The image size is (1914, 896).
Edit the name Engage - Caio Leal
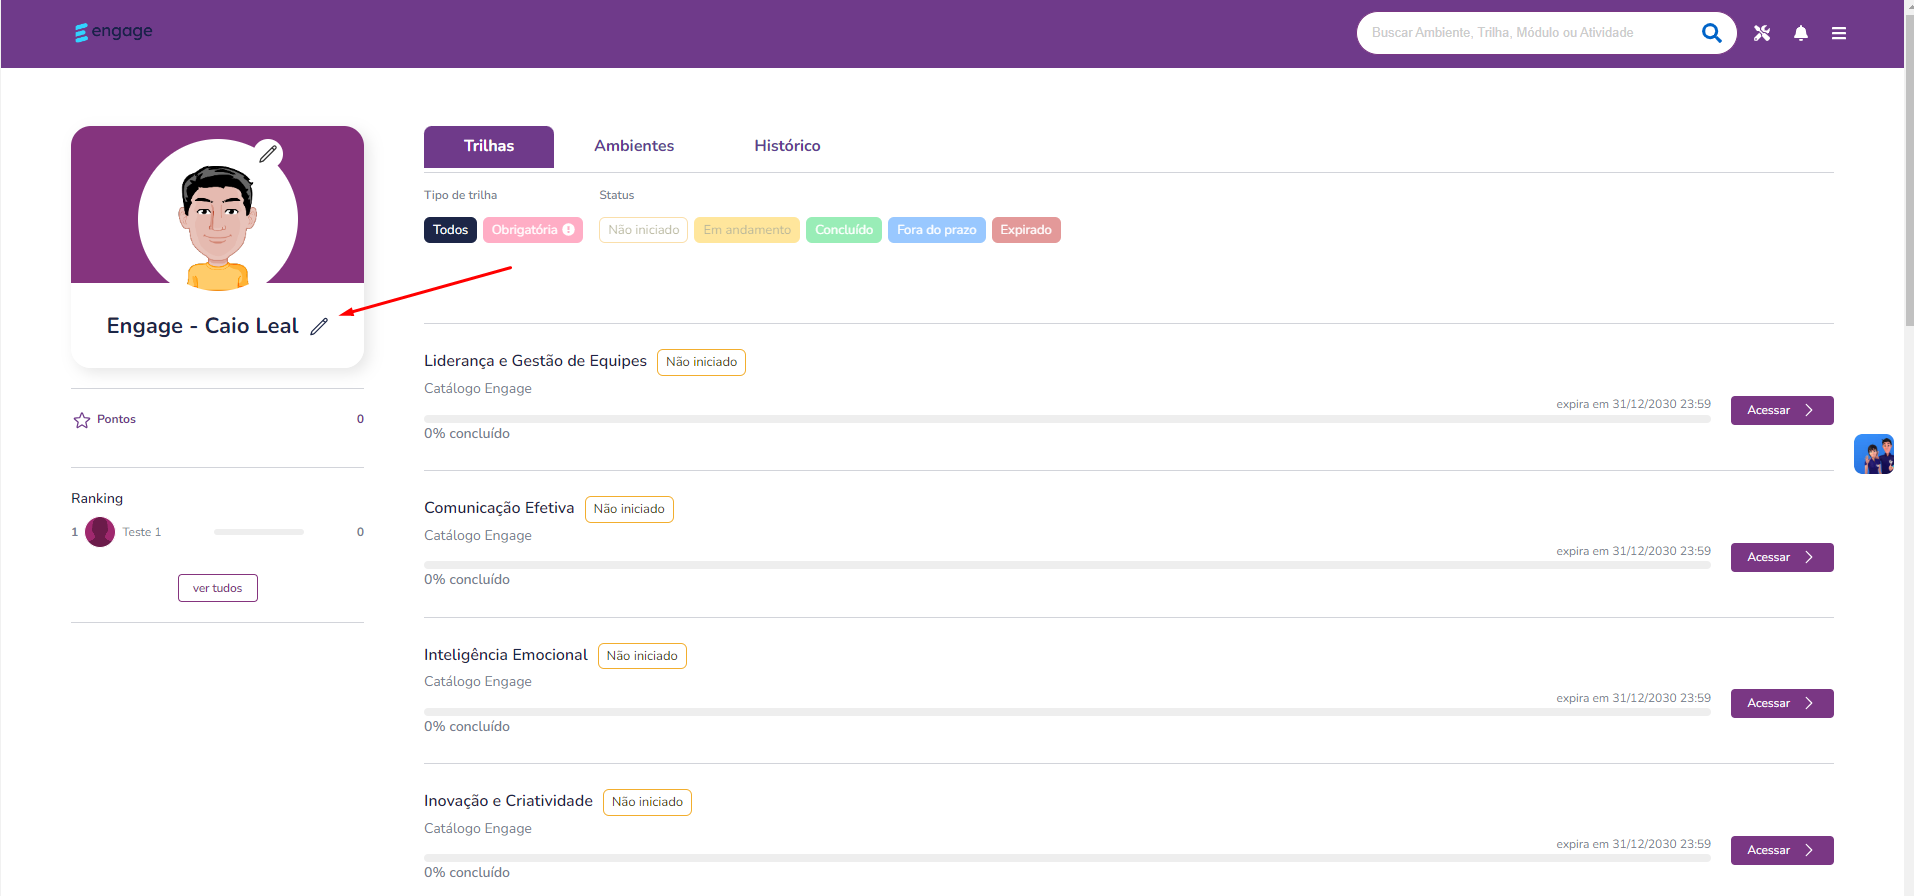coord(319,326)
